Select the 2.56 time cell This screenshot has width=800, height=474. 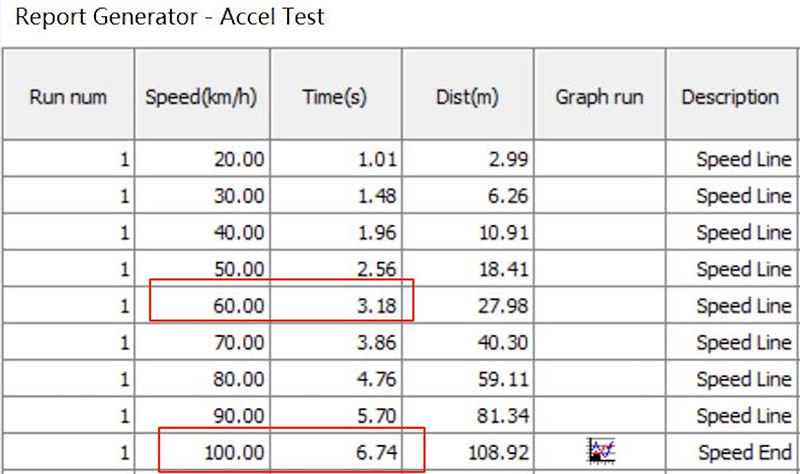coord(336,269)
